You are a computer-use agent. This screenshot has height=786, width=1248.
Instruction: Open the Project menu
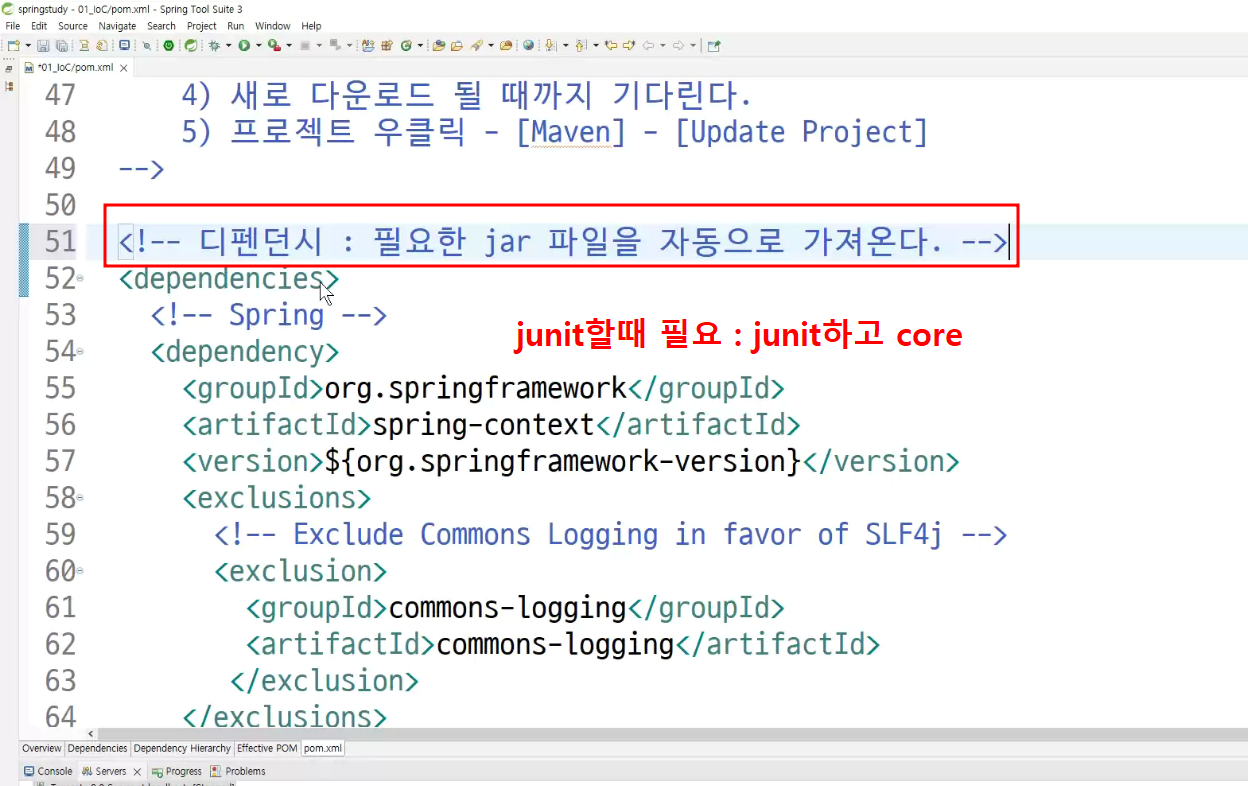(202, 26)
